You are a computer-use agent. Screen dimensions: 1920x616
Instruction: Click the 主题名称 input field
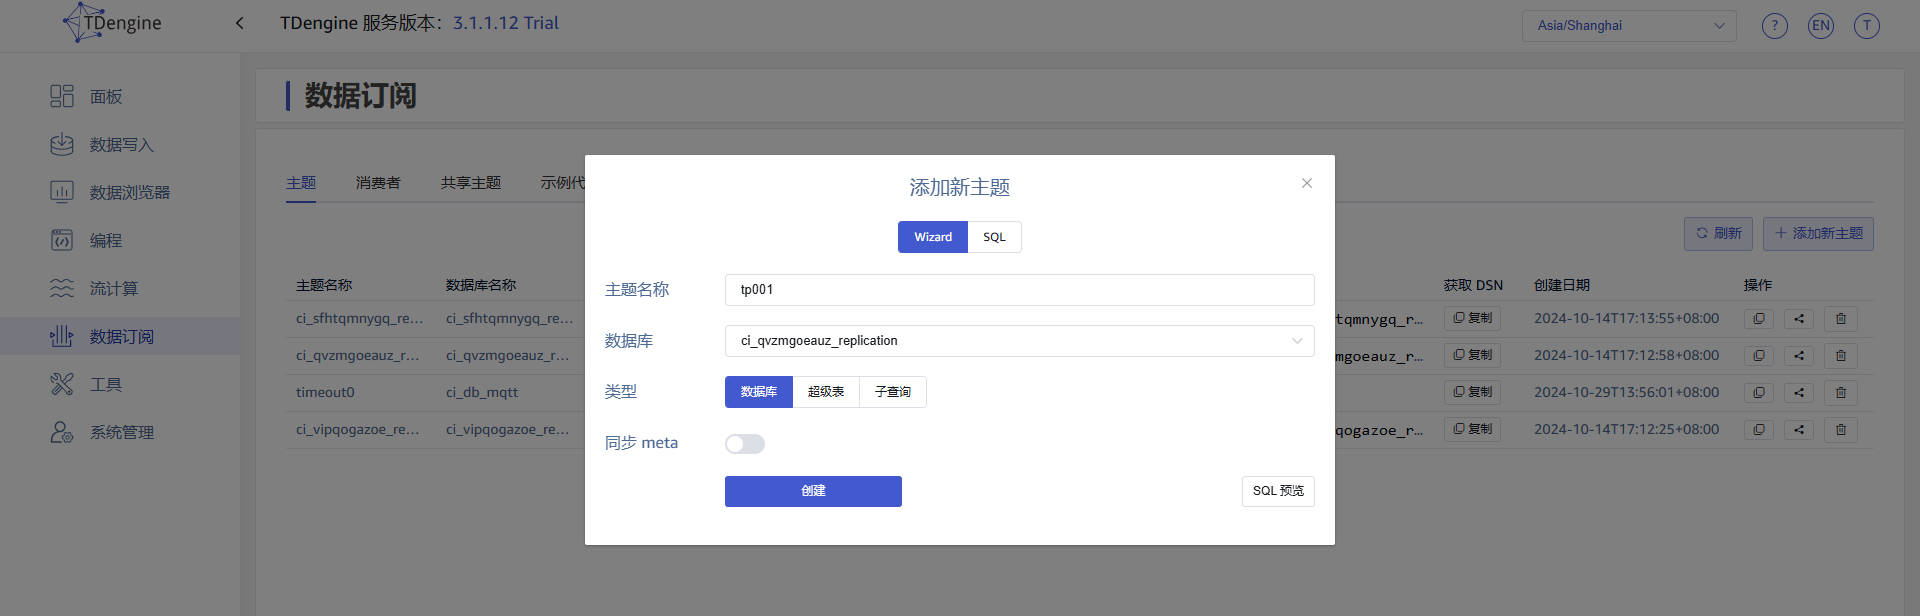coord(1018,290)
